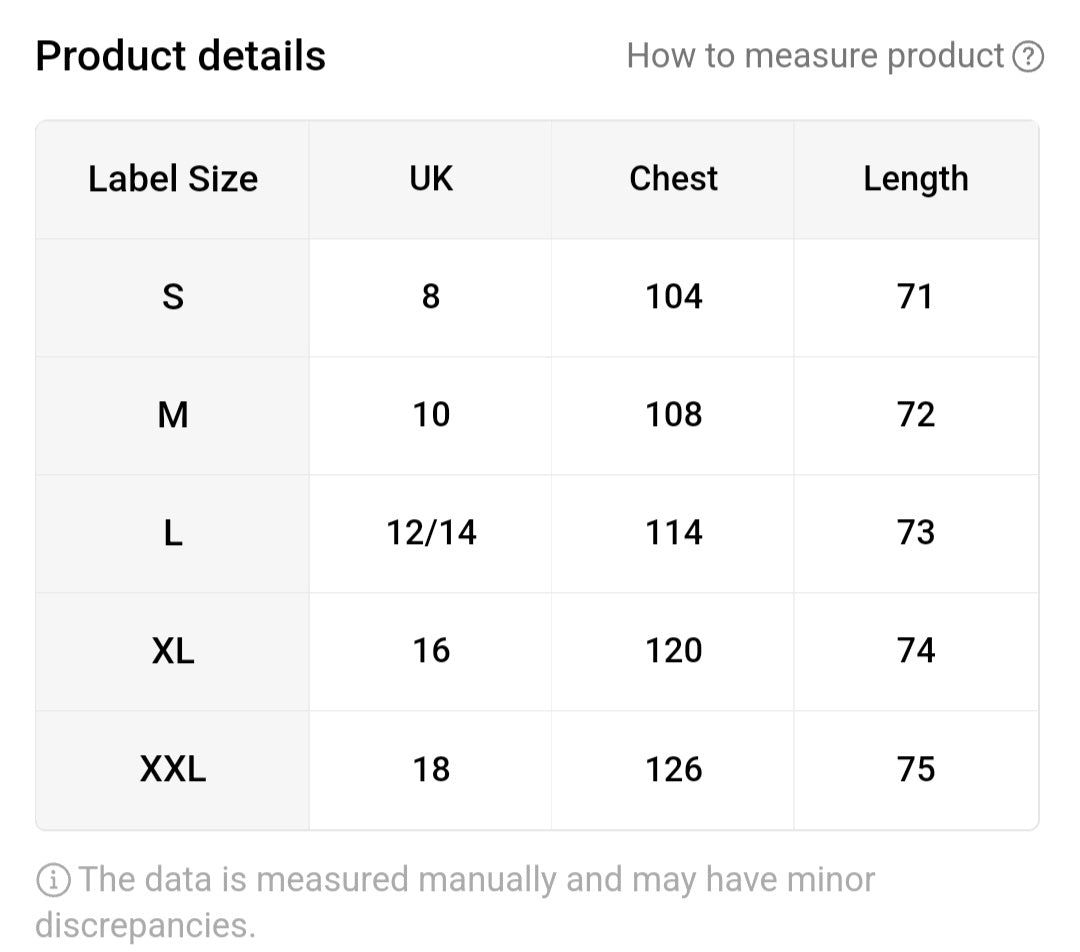Select the XXL size row label
1080x952 pixels.
(173, 769)
